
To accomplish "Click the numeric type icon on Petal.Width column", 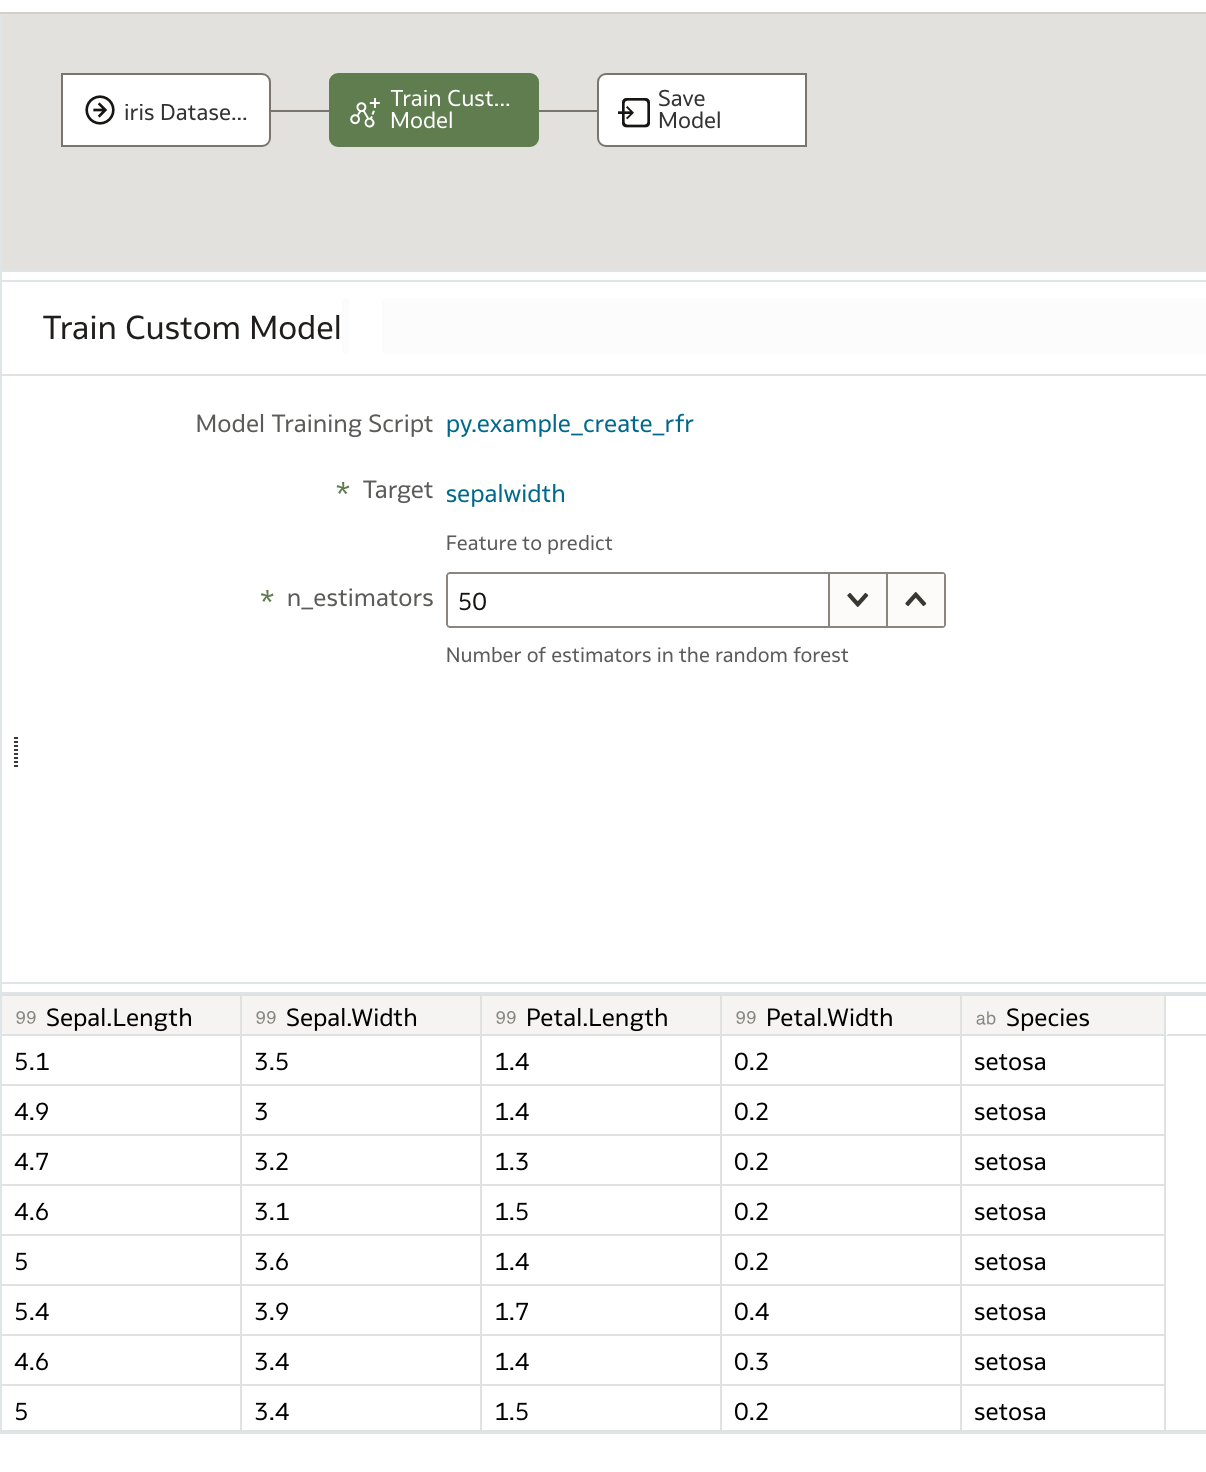I will [744, 1016].
